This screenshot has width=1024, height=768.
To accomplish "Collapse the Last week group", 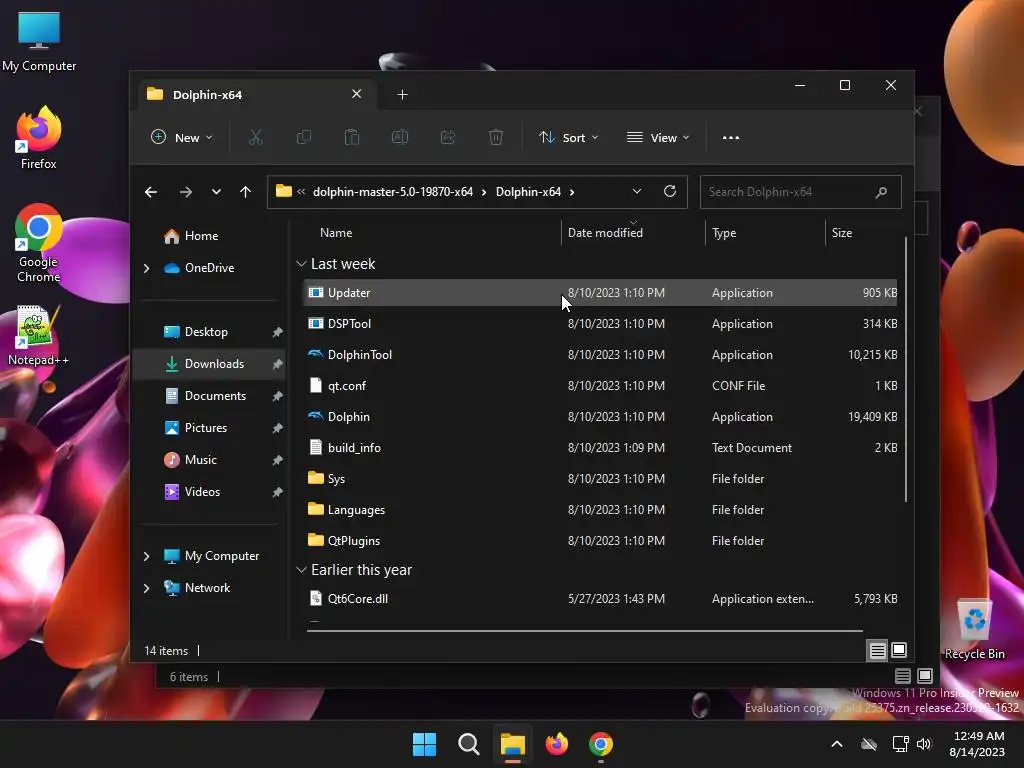I will point(301,264).
